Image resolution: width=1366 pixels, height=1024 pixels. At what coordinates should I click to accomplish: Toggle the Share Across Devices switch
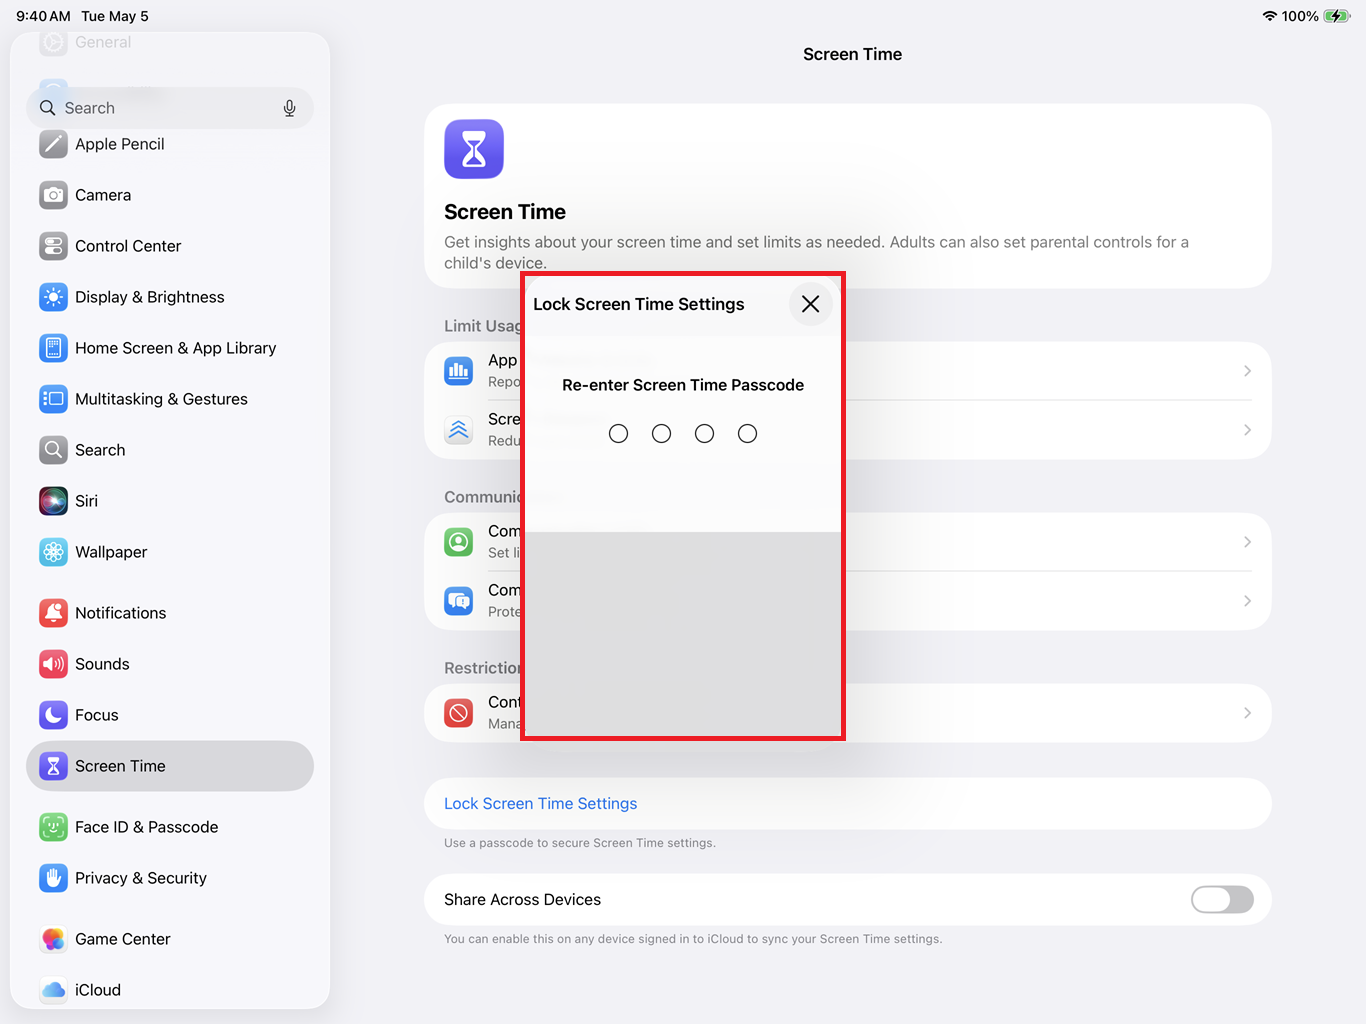(x=1222, y=900)
